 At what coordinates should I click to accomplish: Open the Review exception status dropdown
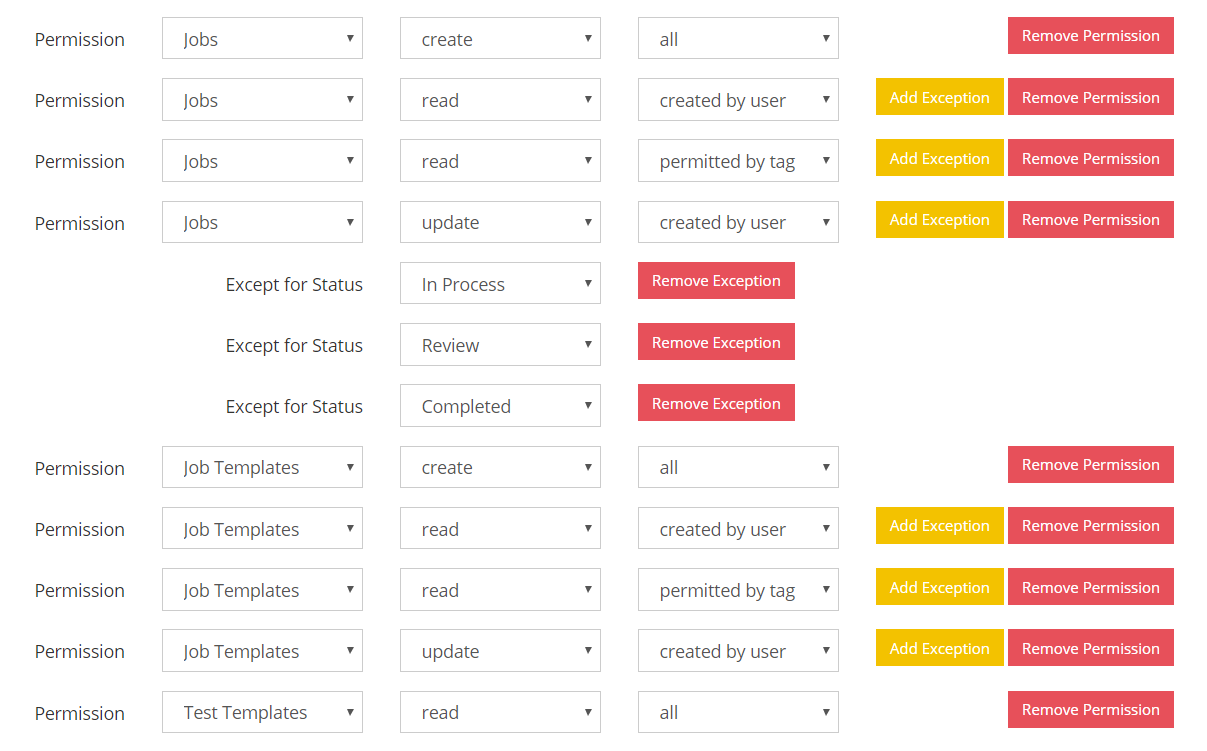(x=500, y=345)
